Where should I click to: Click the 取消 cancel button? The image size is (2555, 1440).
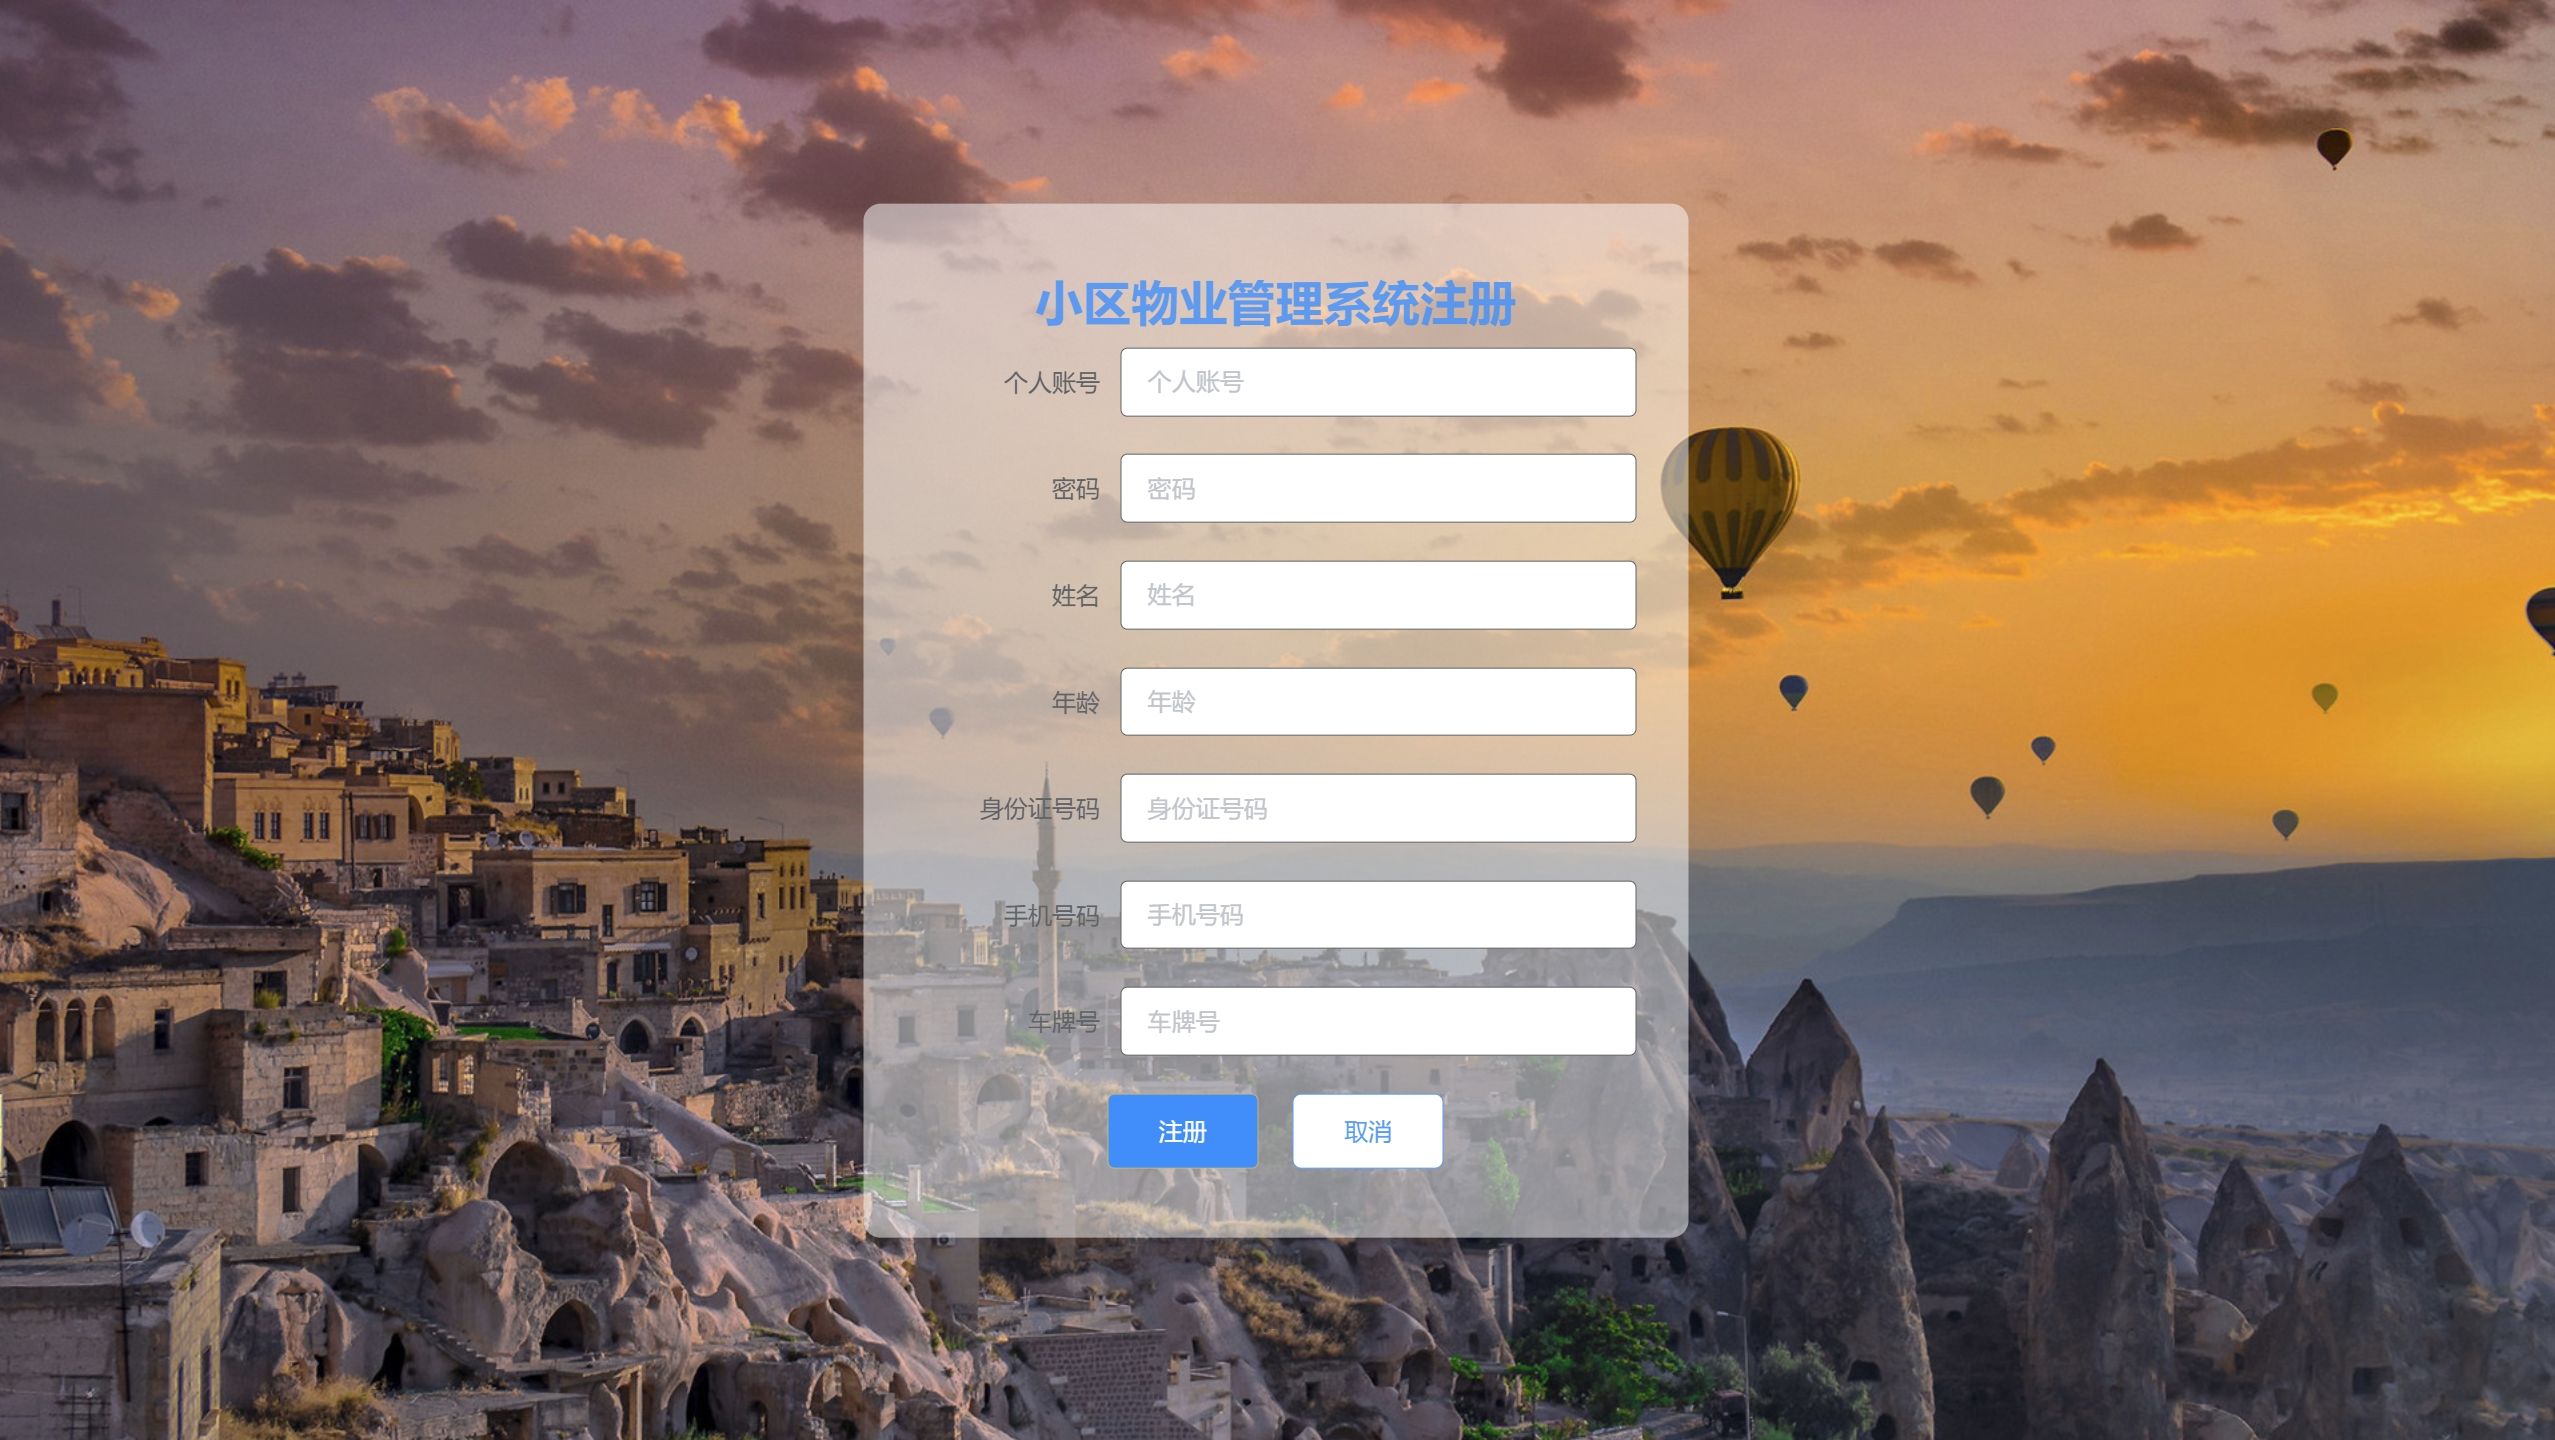[1367, 1130]
